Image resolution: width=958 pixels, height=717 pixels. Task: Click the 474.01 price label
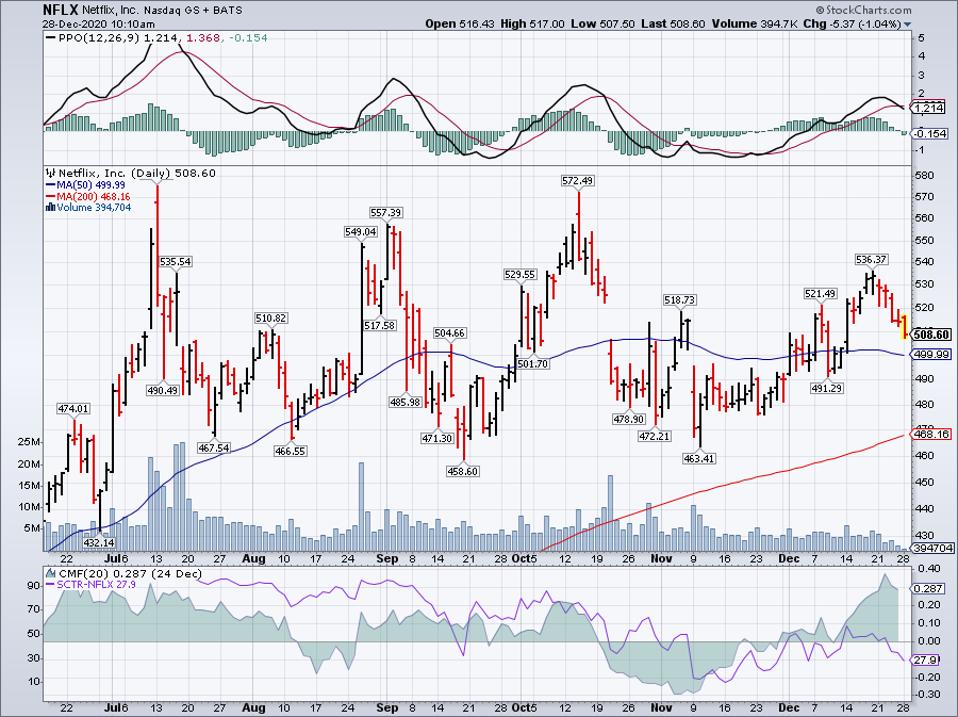coord(73,409)
